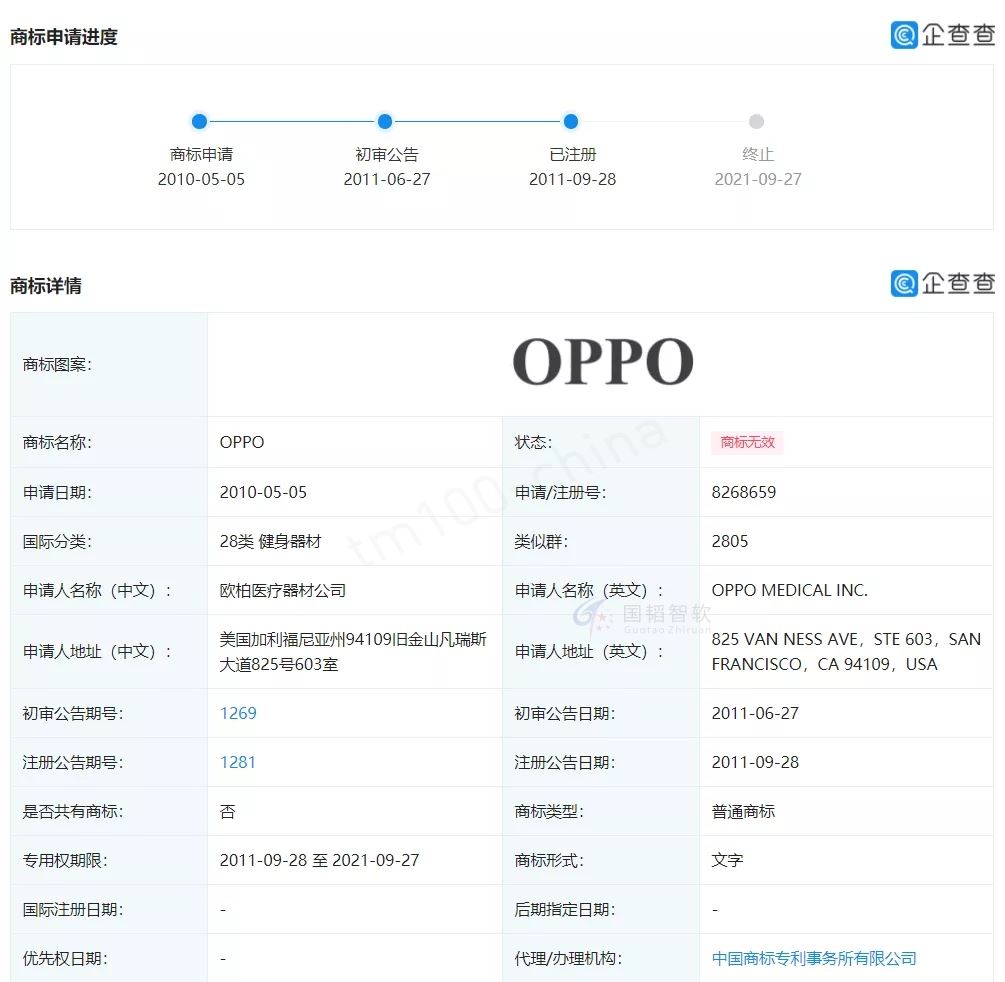This screenshot has width=1005, height=982.
Task: Click the 代理/办理机构 label
Action: tap(568, 958)
